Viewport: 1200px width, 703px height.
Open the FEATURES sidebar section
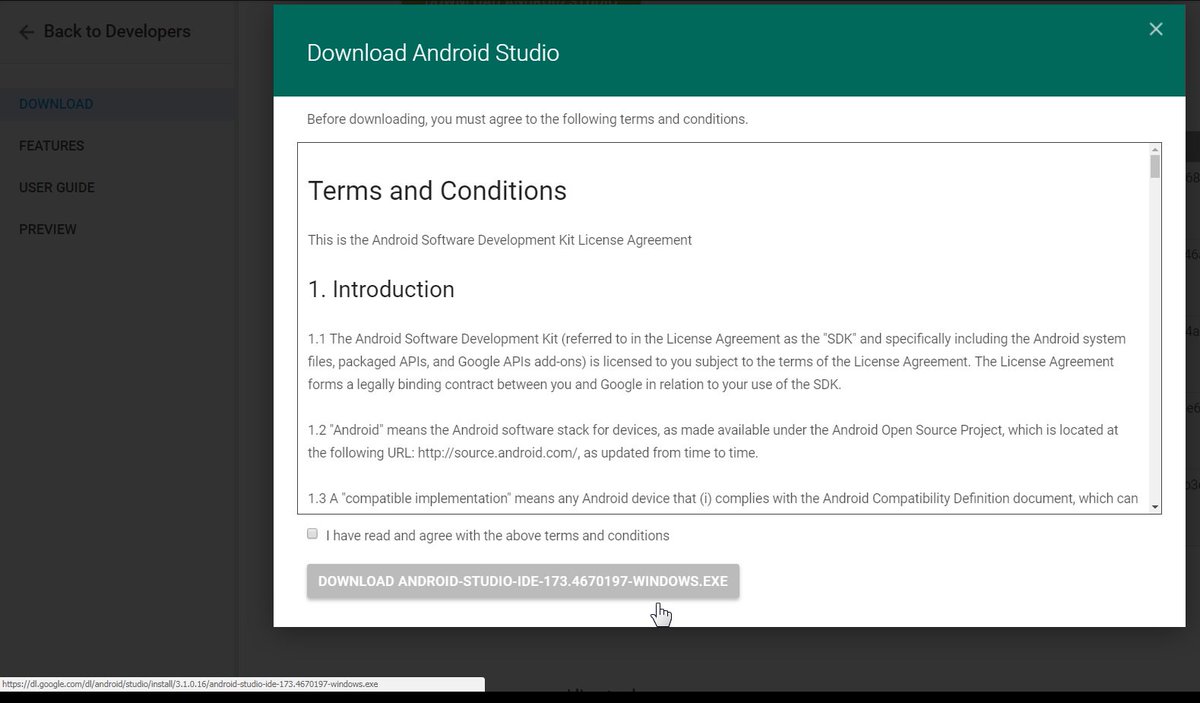(52, 146)
